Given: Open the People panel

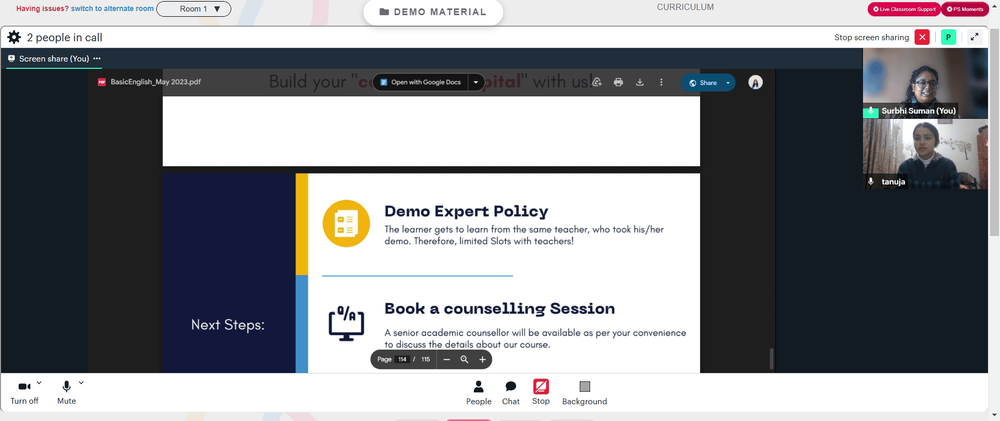Looking at the screenshot, I should 478,392.
